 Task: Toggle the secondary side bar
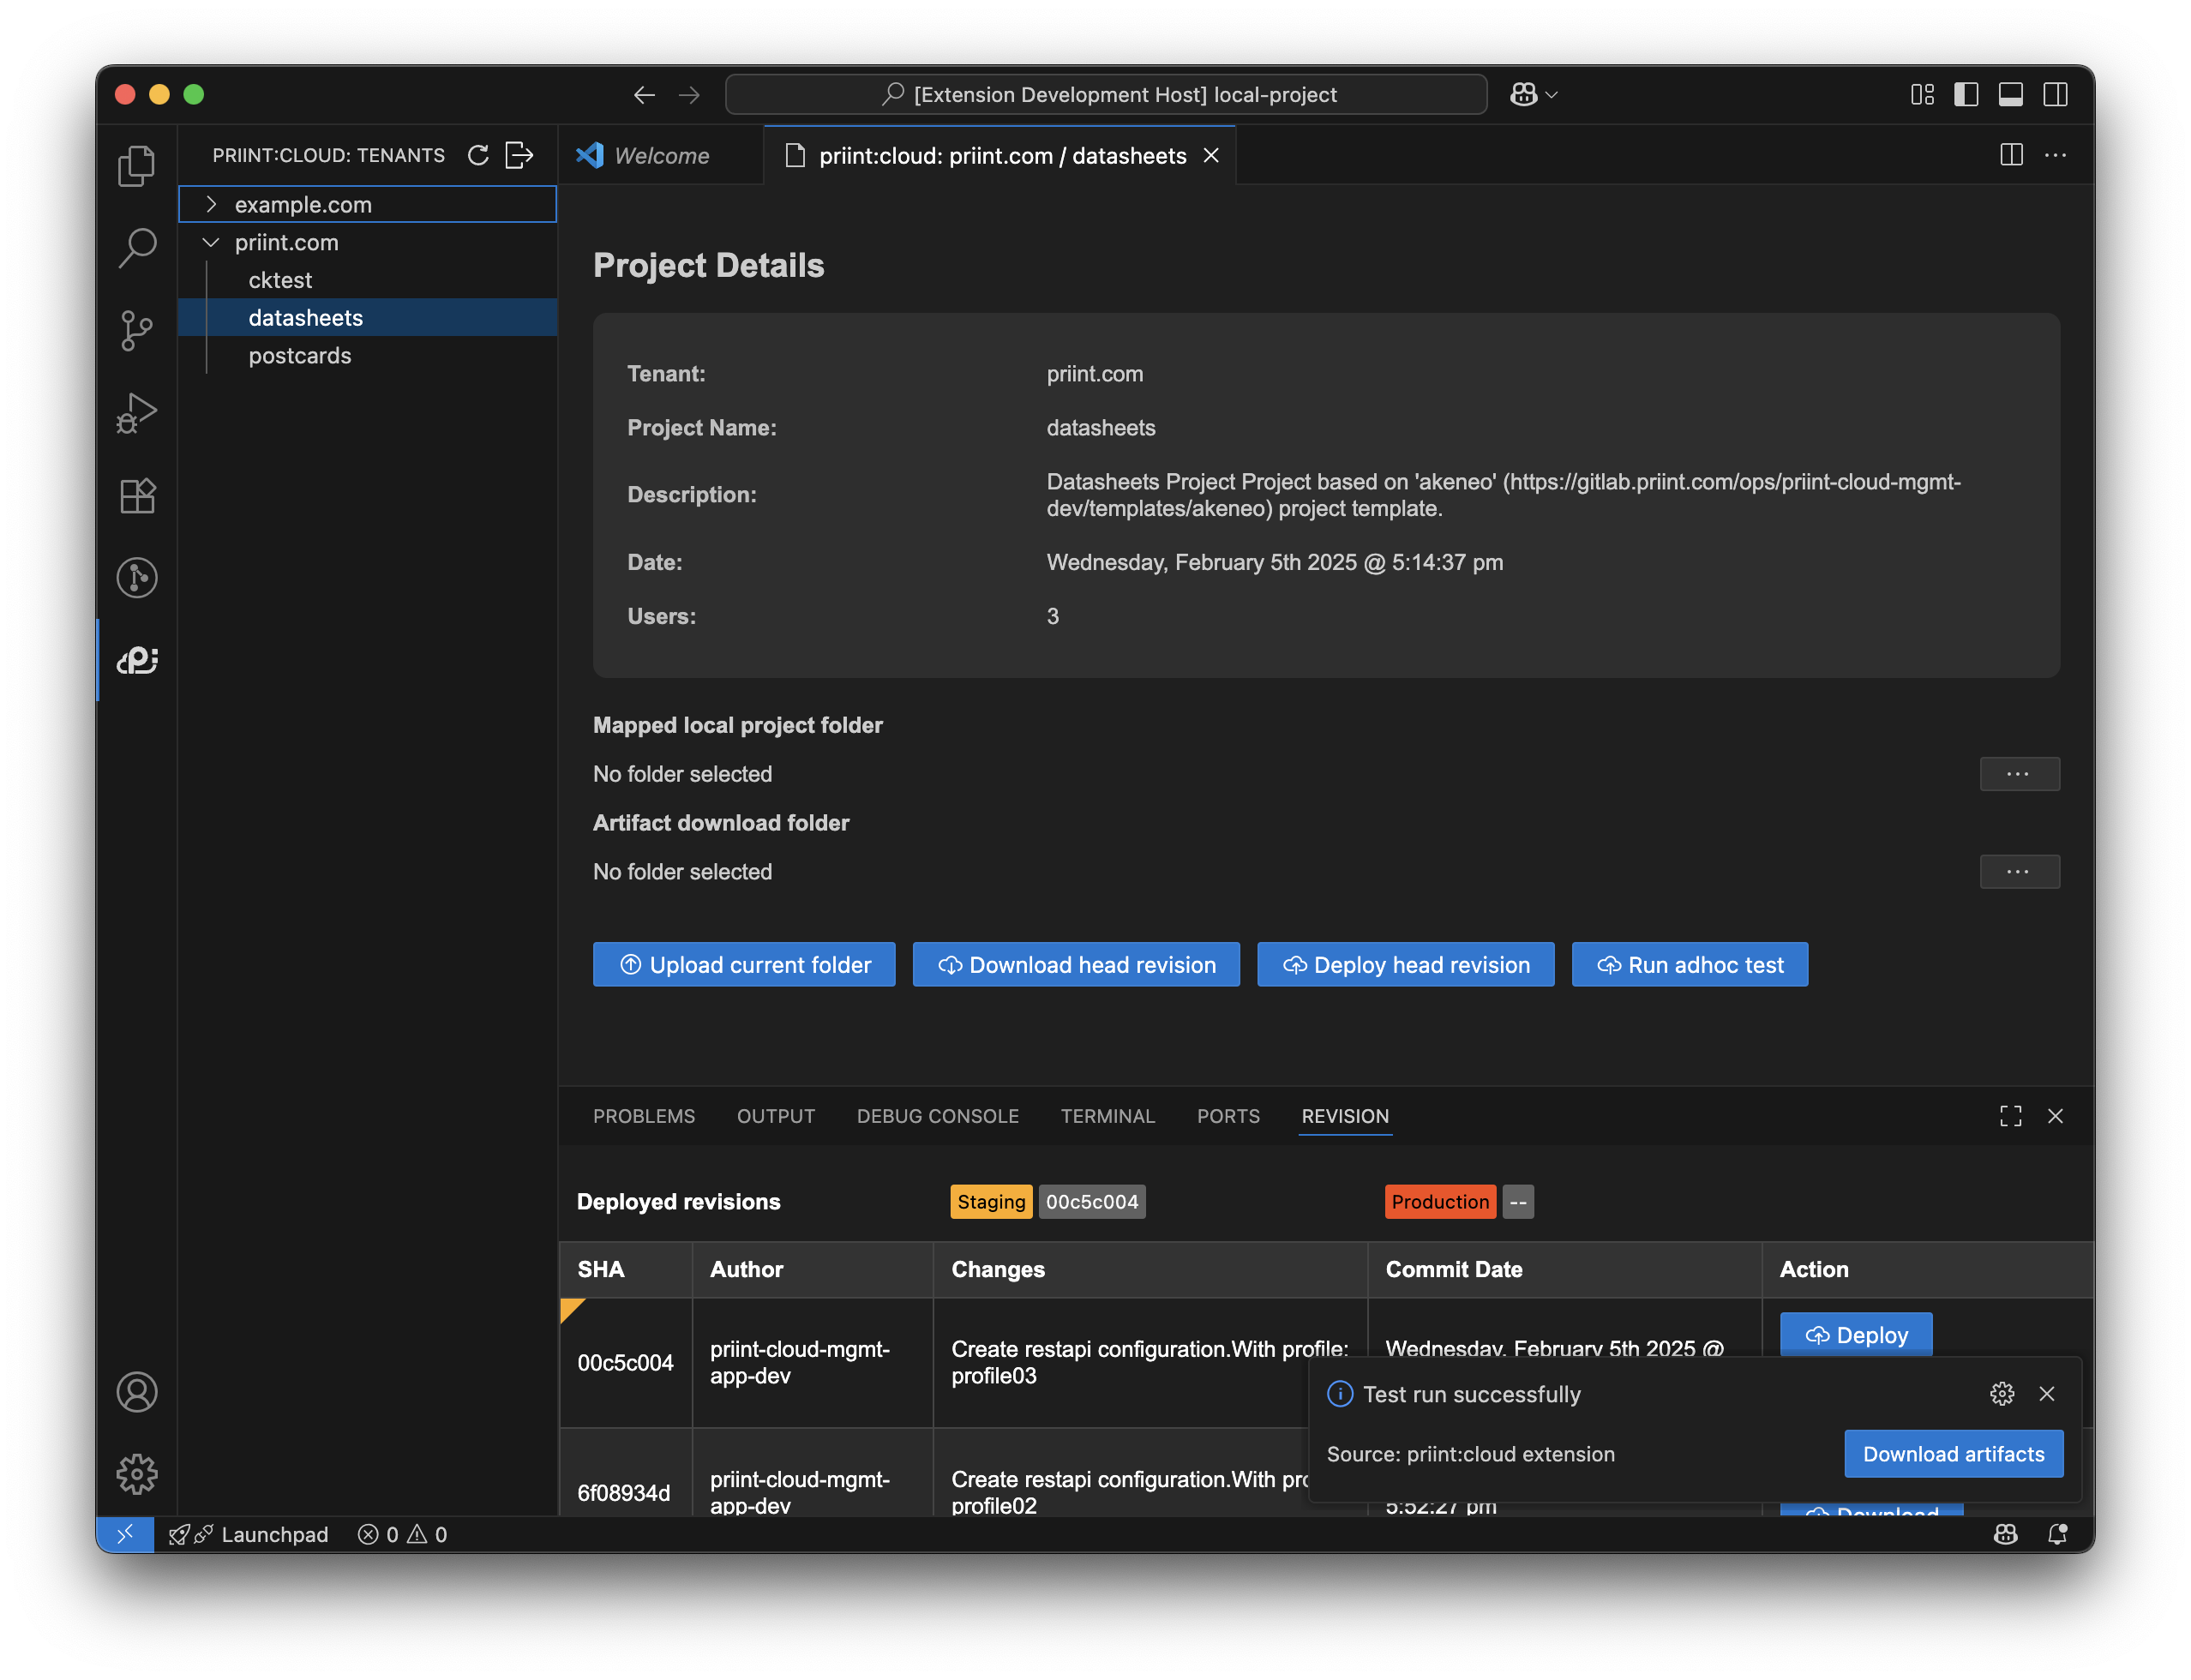(x=2055, y=94)
